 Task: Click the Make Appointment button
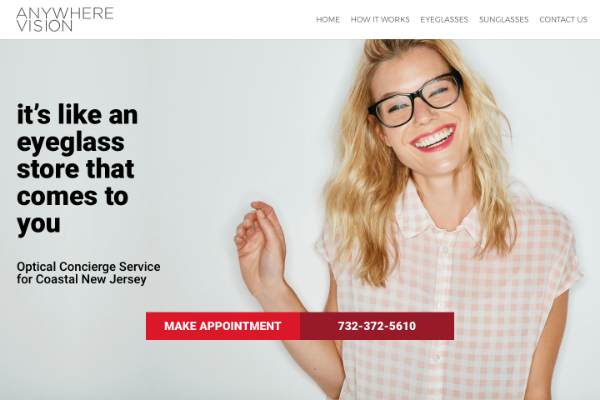coord(223,326)
